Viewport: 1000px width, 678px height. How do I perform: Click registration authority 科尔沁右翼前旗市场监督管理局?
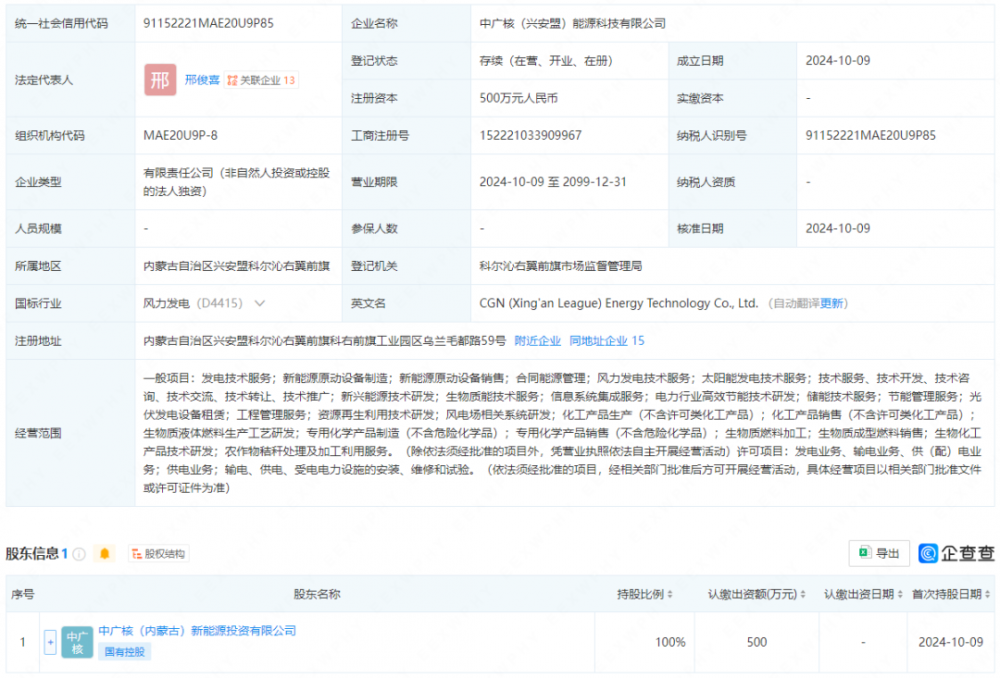tap(561, 266)
